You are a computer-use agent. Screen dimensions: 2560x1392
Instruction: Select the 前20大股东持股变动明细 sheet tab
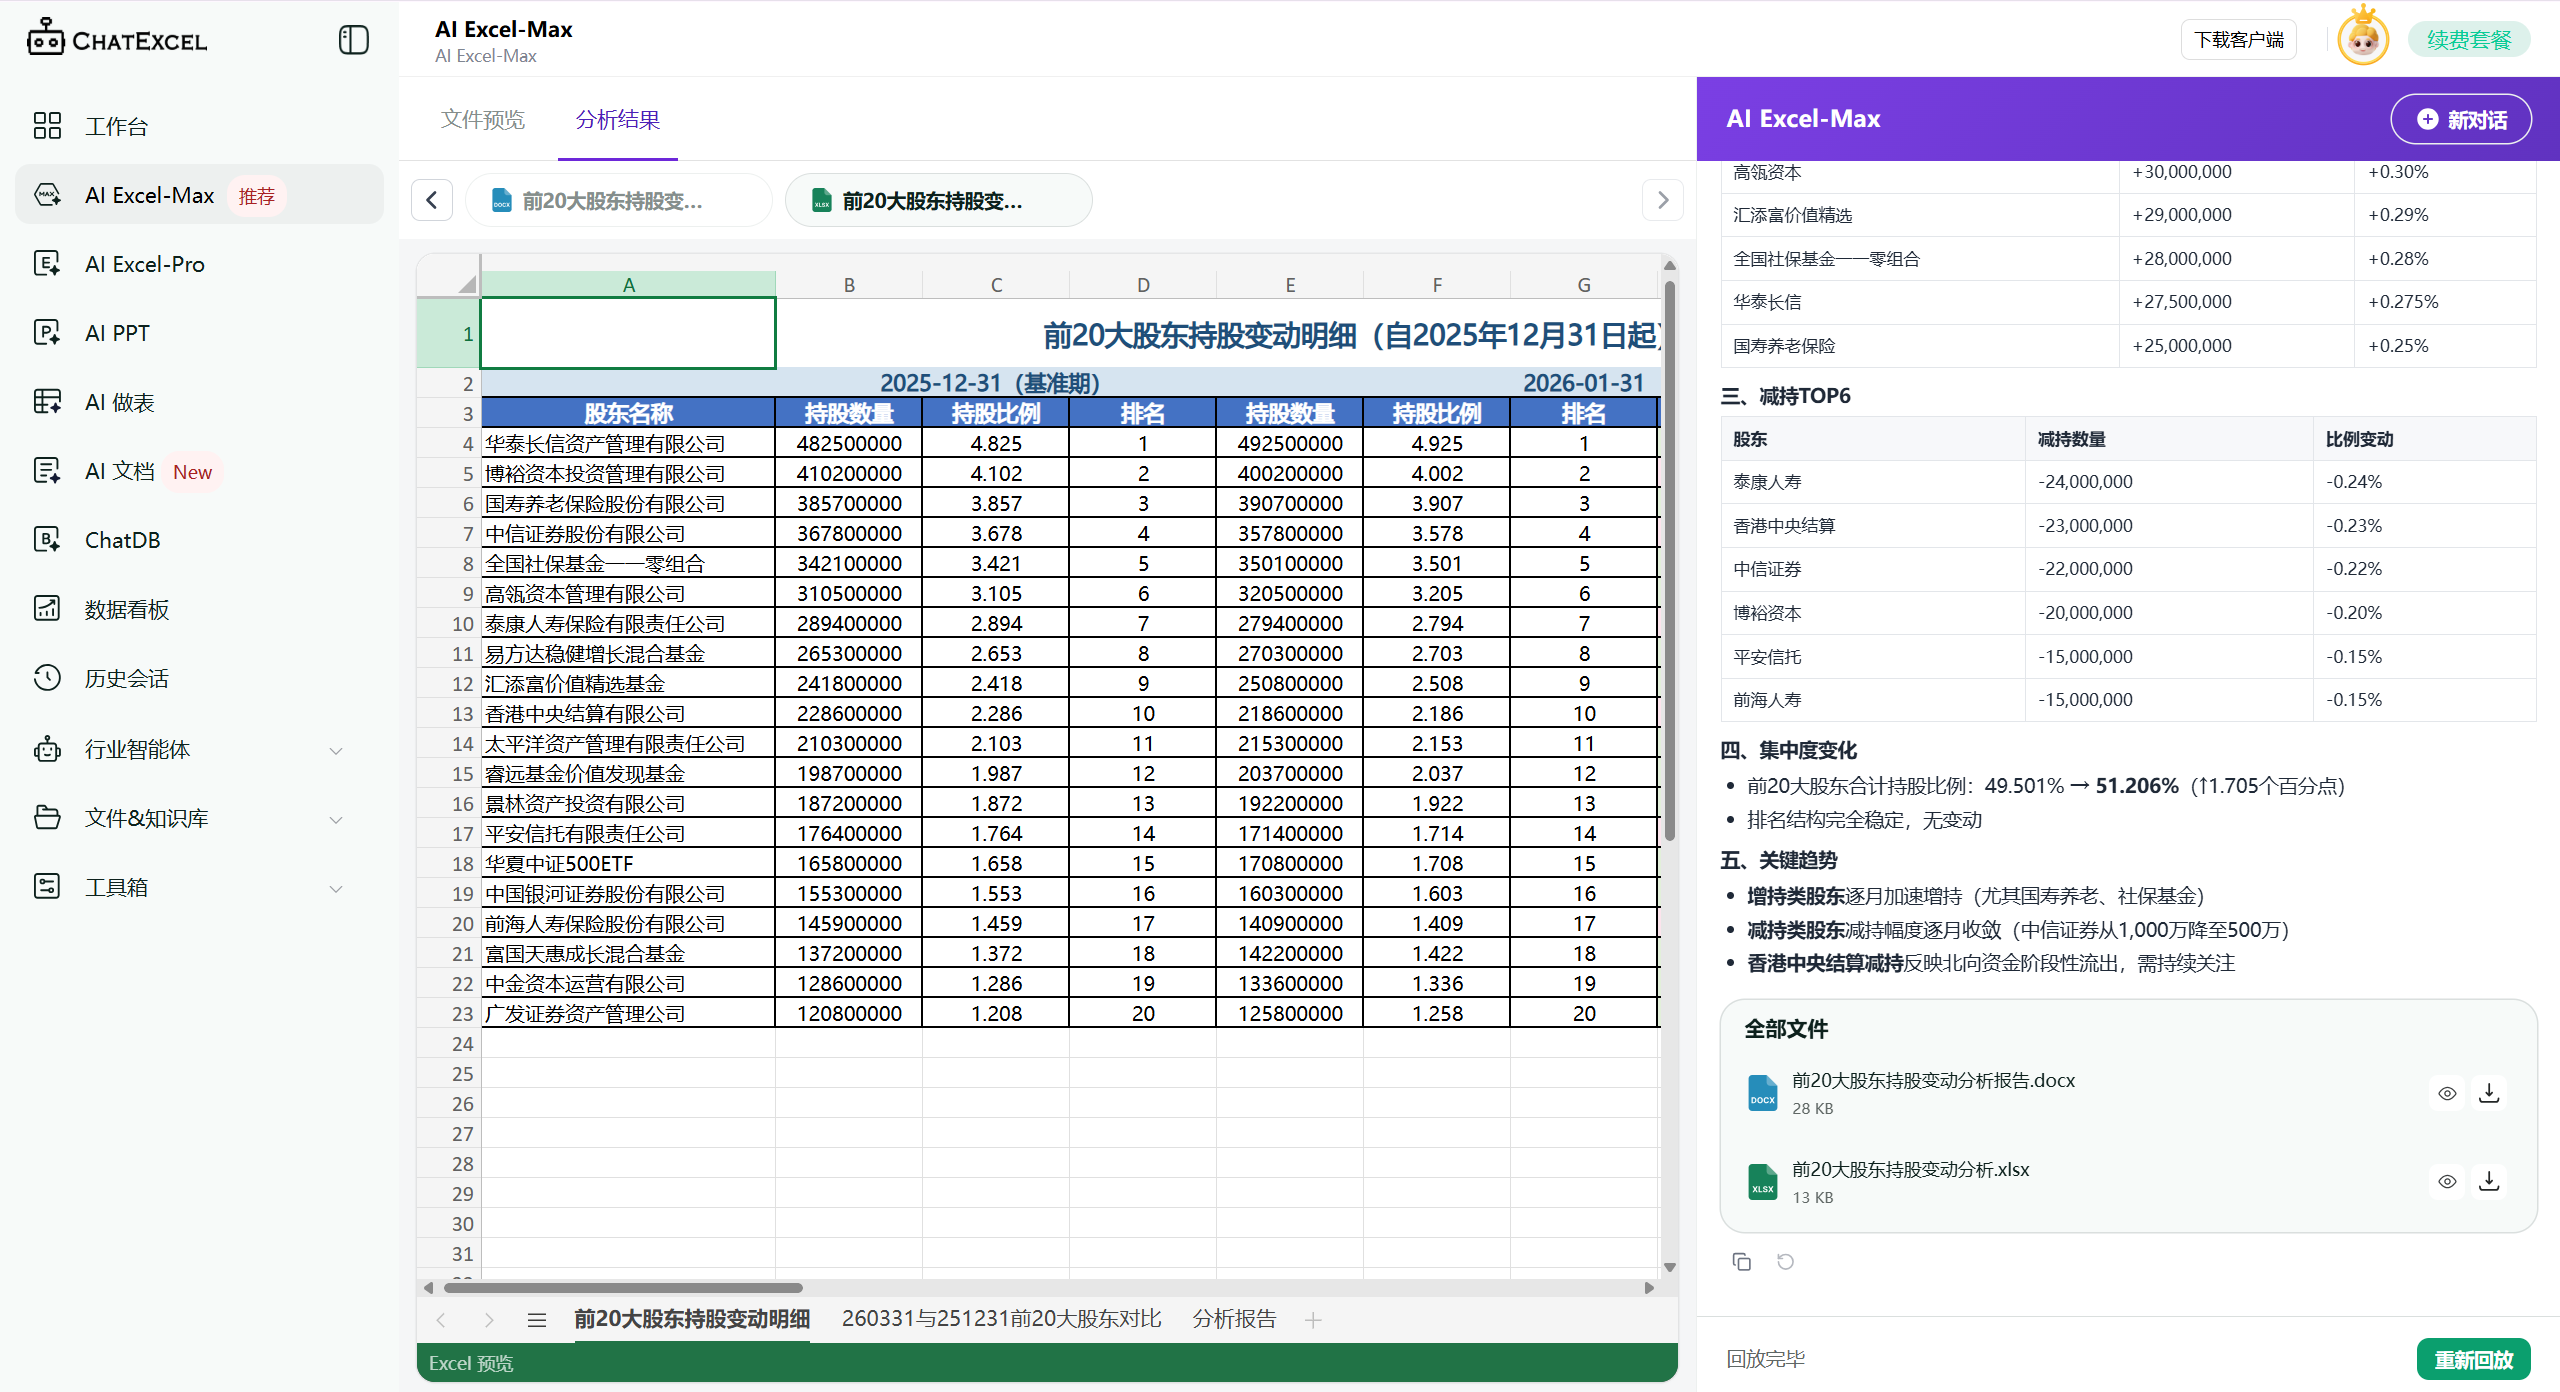(x=692, y=1319)
